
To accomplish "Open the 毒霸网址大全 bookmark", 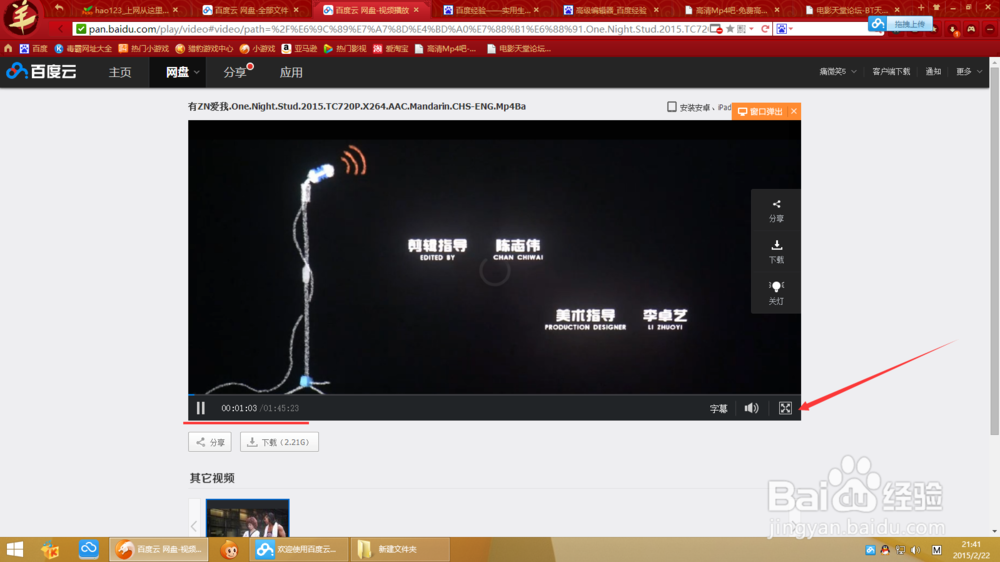I will tap(83, 48).
